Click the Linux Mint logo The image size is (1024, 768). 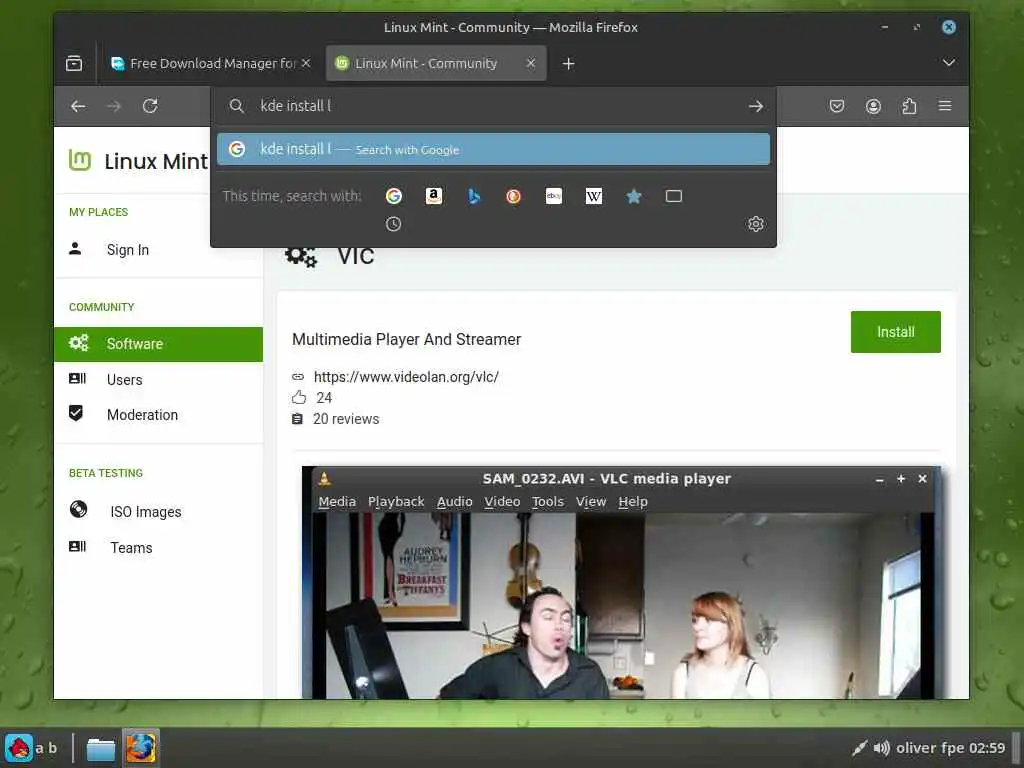(x=138, y=161)
